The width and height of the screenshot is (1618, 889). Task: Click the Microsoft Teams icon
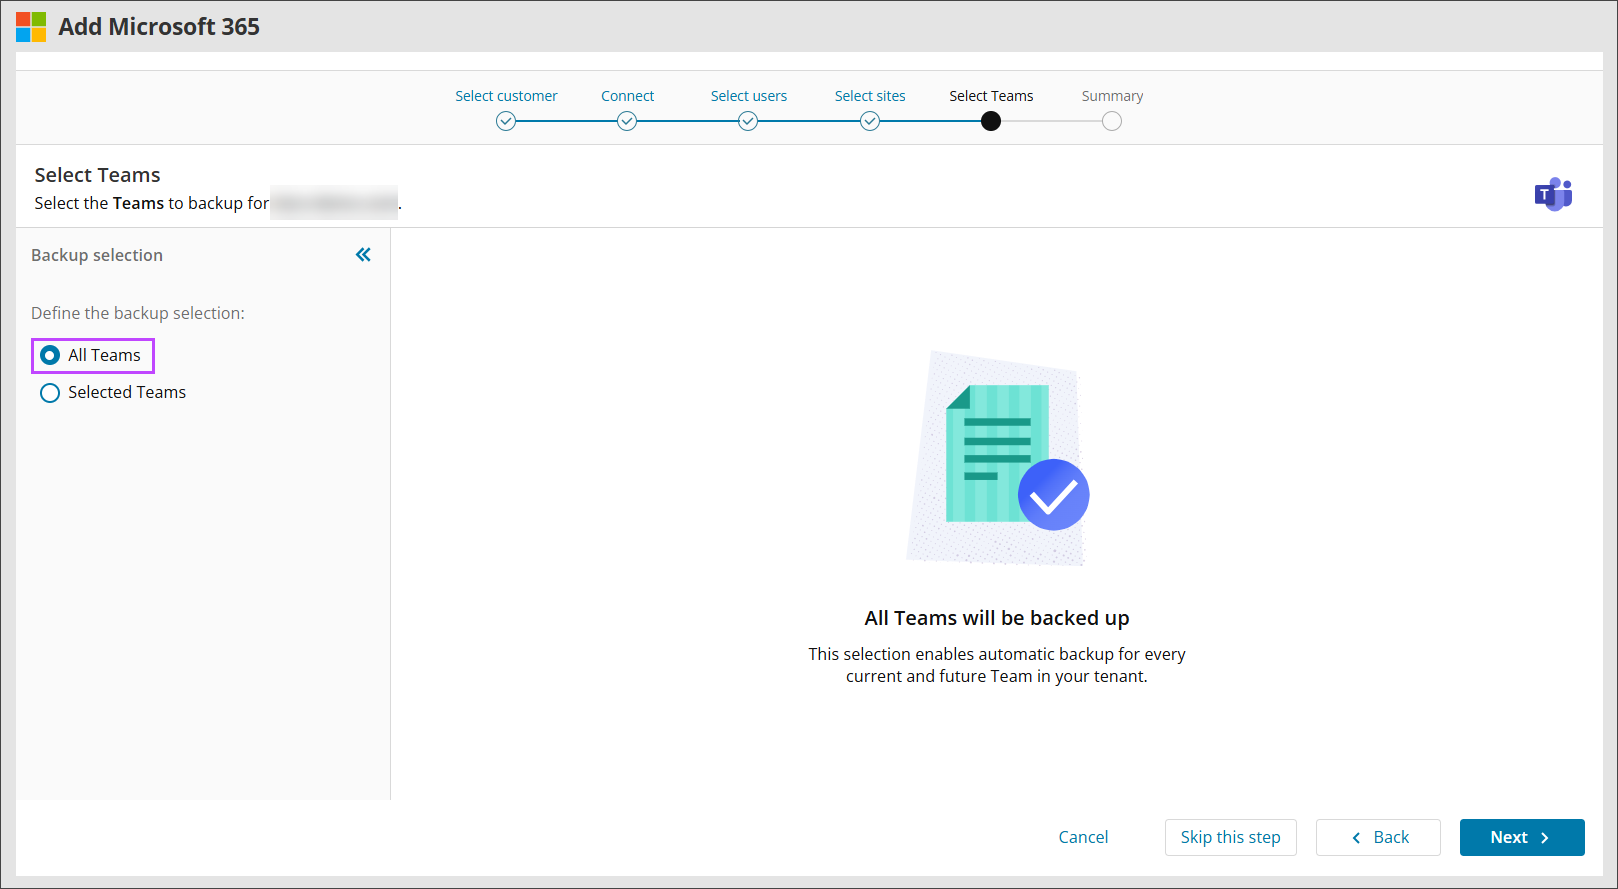pos(1553,194)
